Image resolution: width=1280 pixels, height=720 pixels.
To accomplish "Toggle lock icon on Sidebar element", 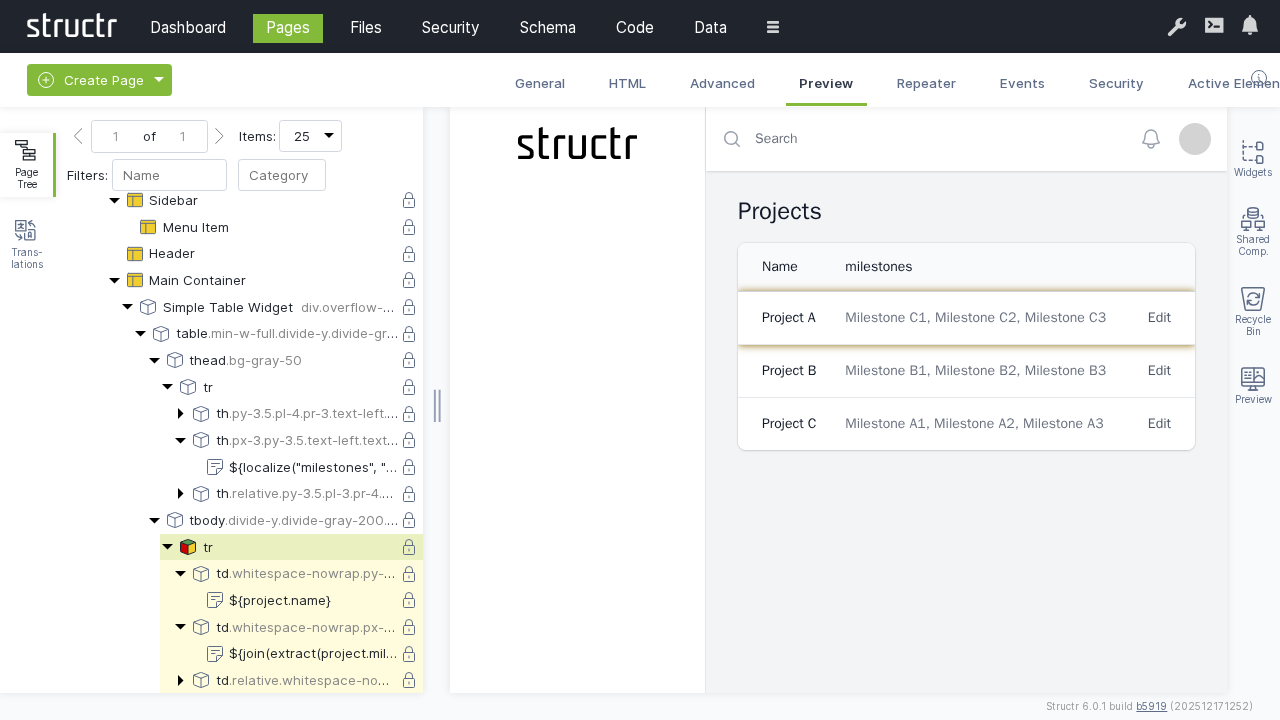I will [x=409, y=201].
